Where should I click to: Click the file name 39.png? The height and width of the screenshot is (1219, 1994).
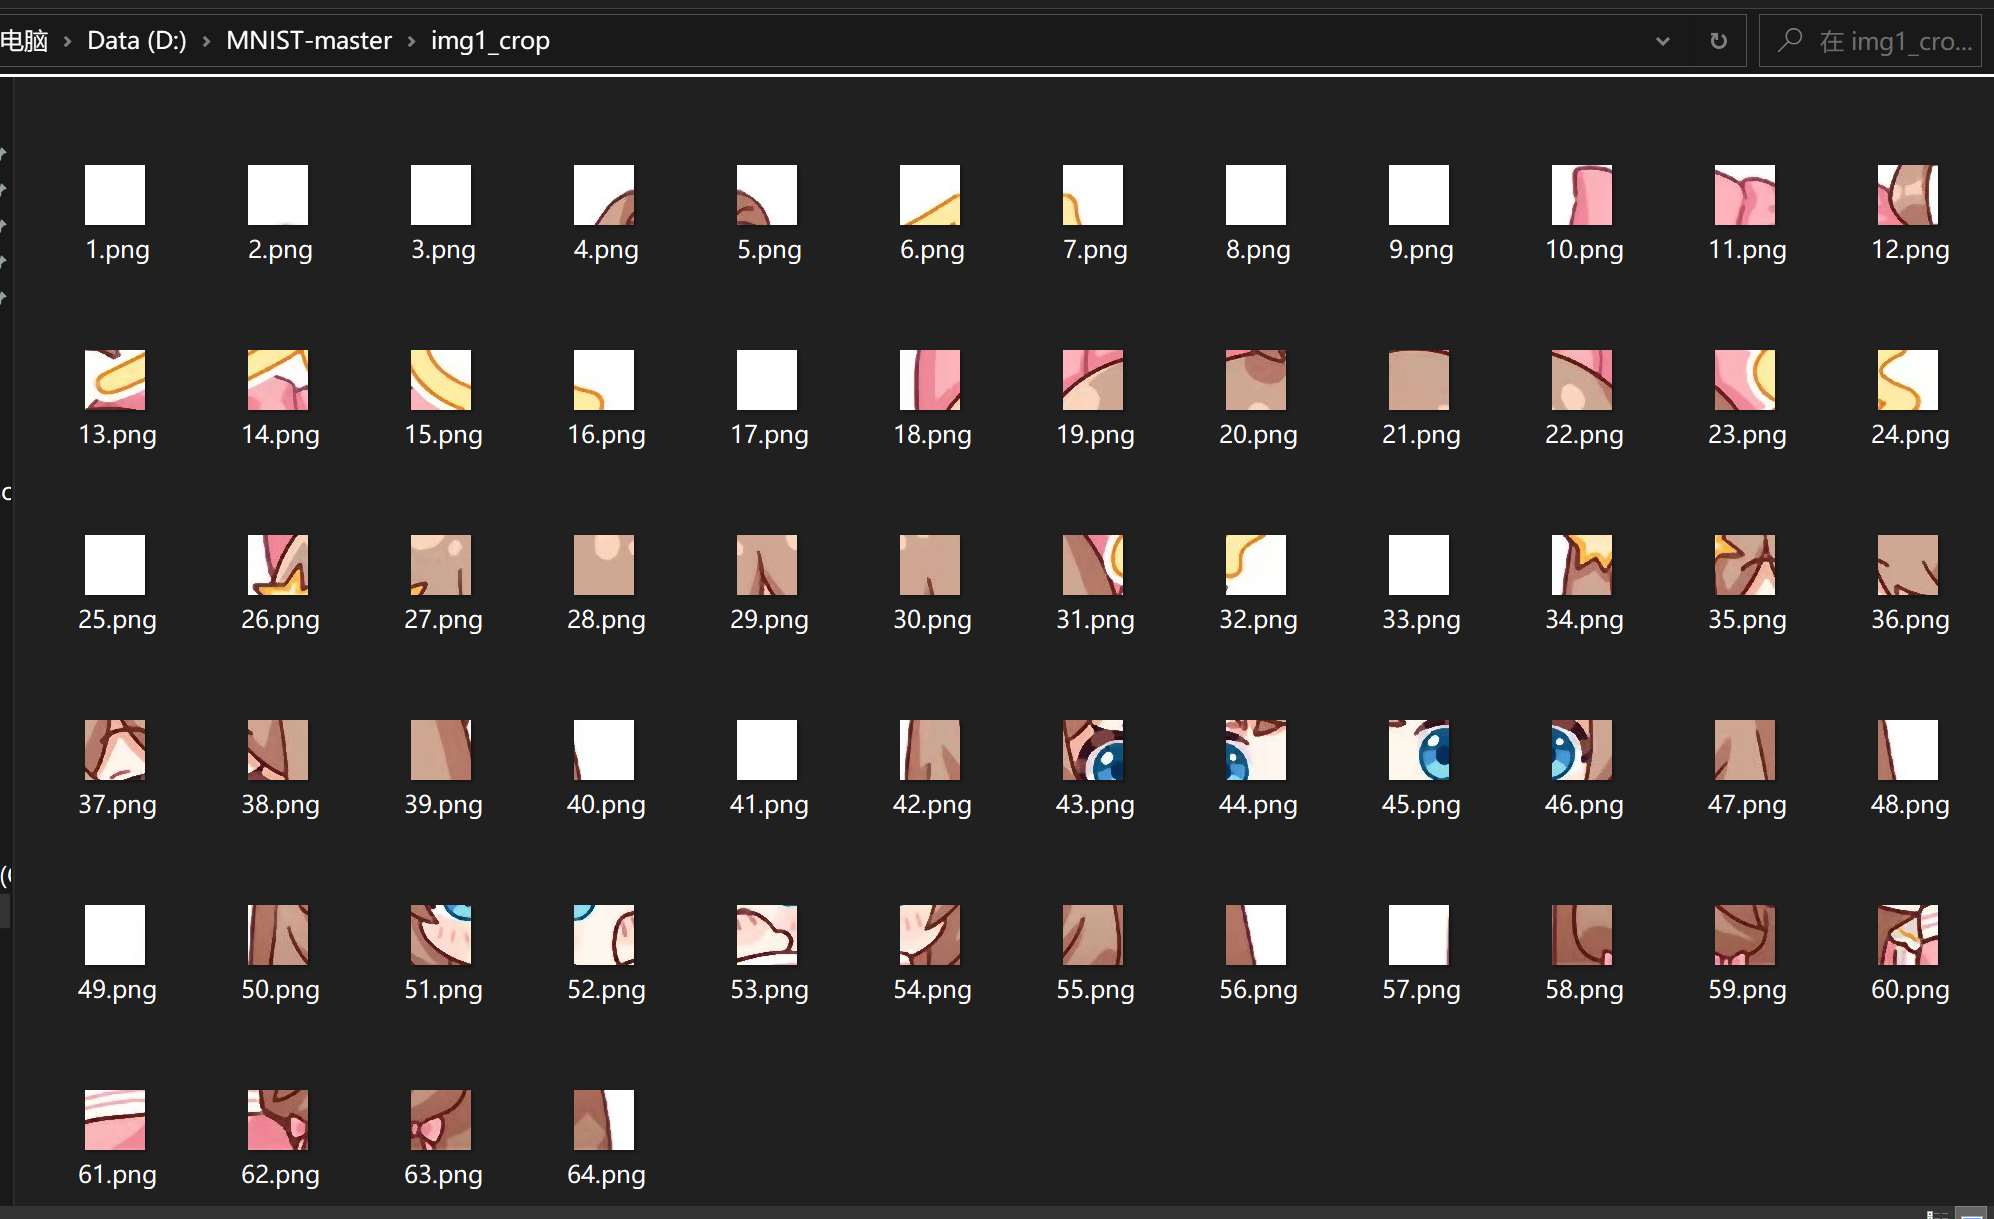[443, 805]
